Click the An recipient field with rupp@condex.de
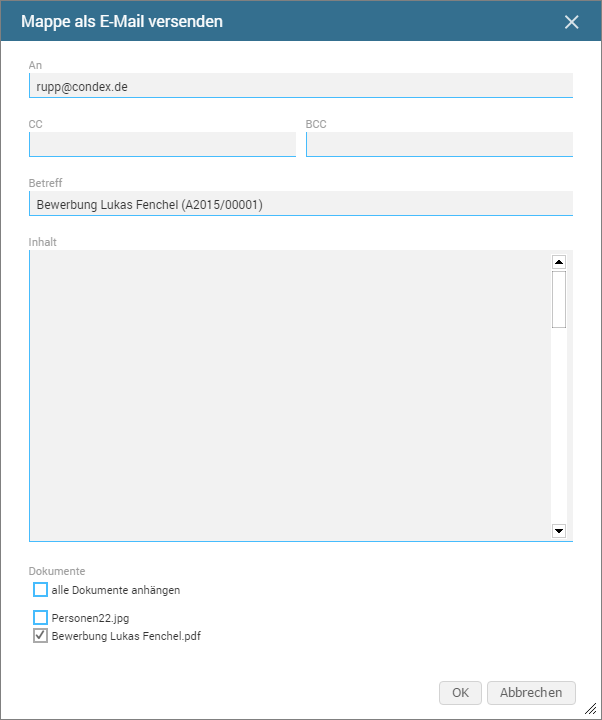 (x=300, y=86)
